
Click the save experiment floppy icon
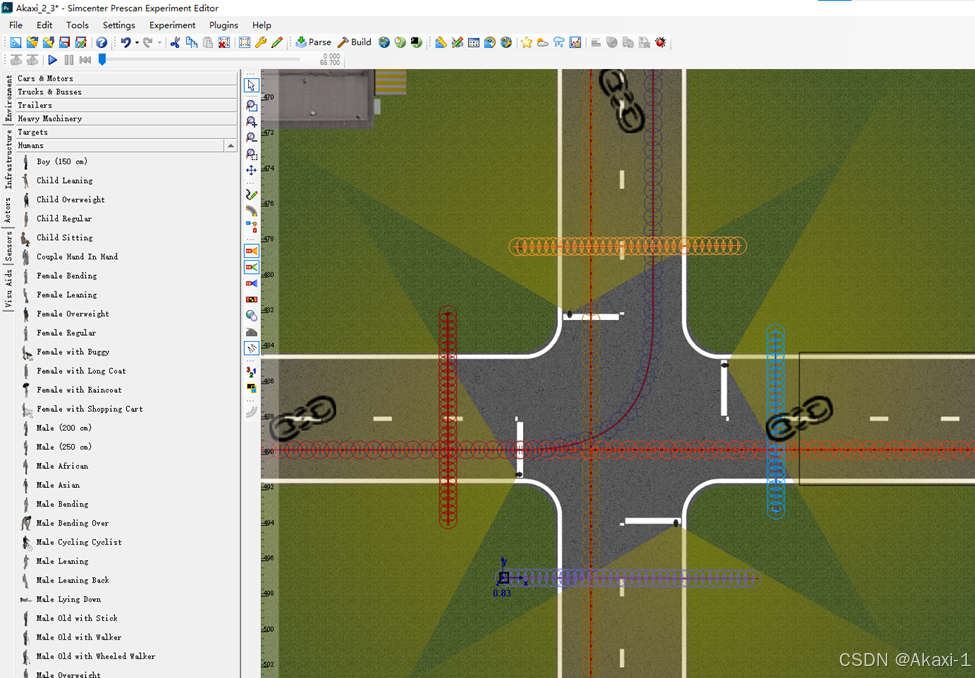click(x=65, y=42)
